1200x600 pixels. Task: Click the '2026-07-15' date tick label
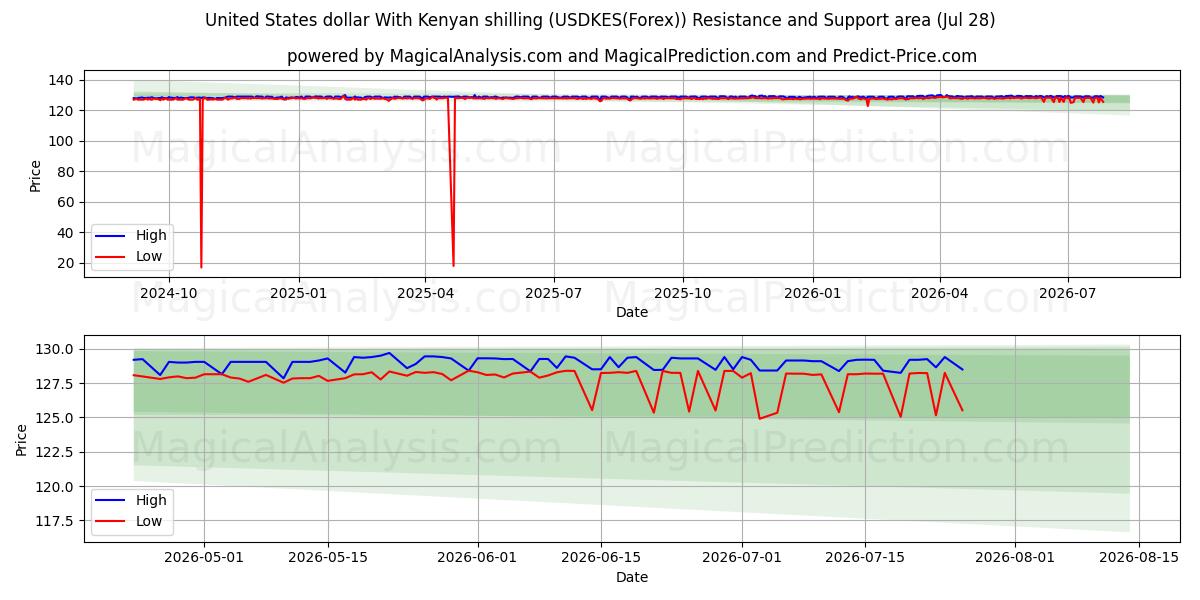tap(866, 558)
